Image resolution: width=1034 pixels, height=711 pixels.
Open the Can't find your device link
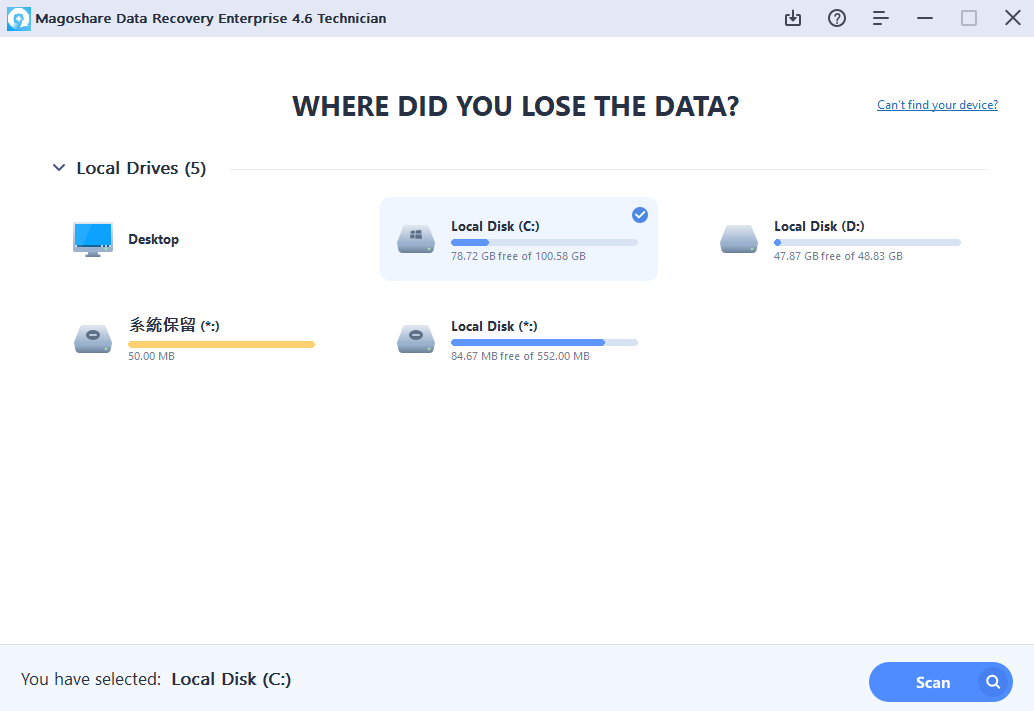coord(937,105)
